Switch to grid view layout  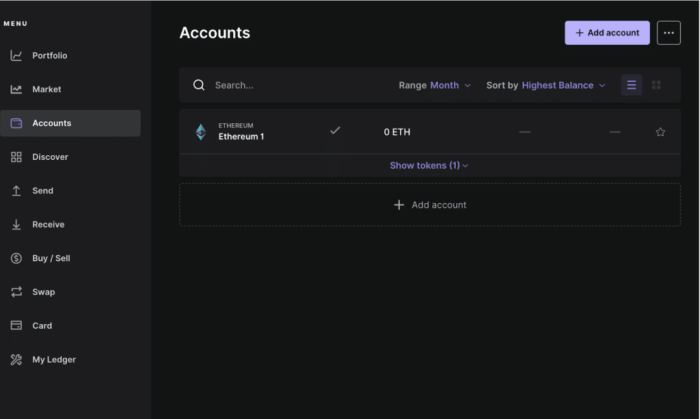(x=656, y=85)
